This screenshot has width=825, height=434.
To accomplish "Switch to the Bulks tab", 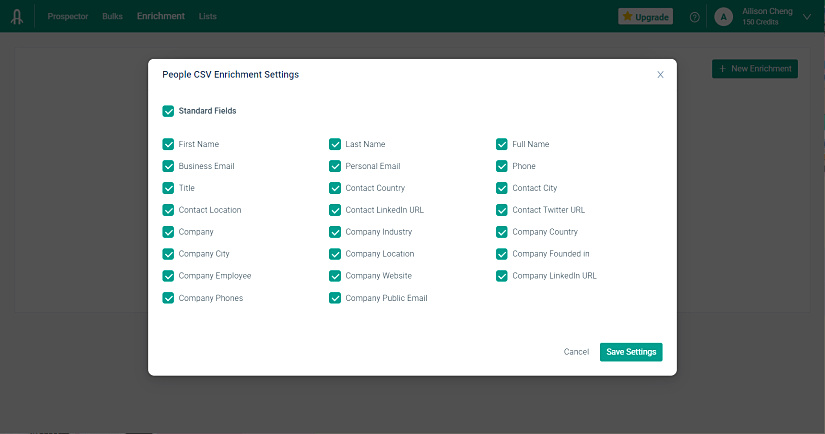I will click(x=112, y=17).
